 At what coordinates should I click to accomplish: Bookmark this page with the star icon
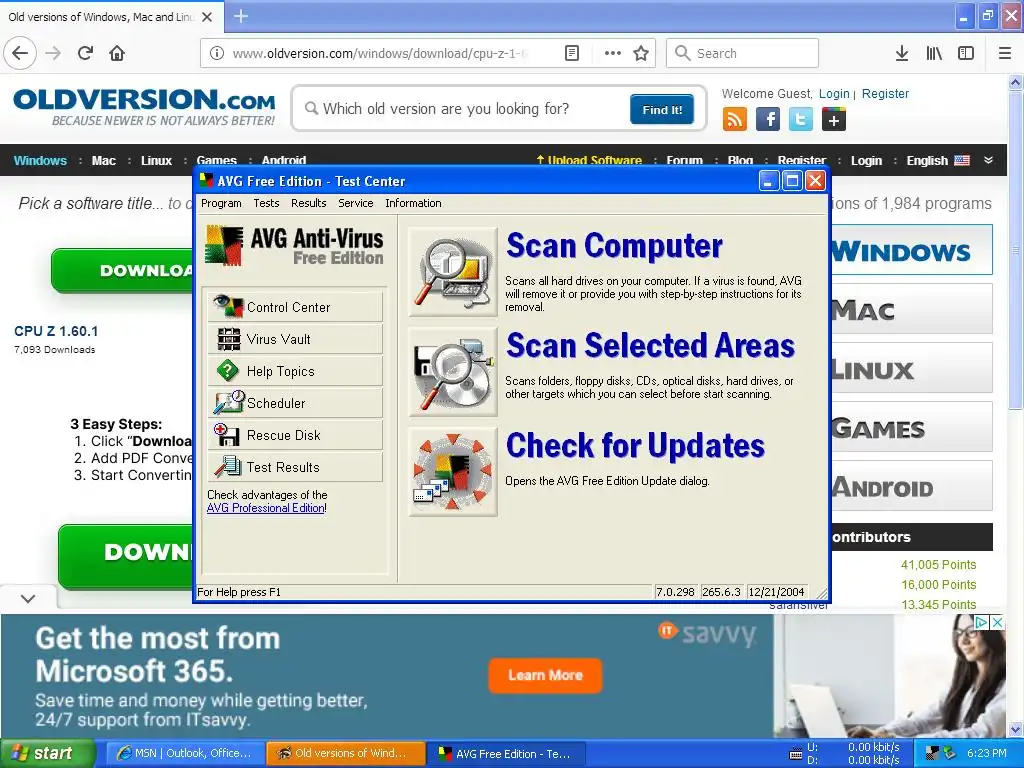(641, 53)
